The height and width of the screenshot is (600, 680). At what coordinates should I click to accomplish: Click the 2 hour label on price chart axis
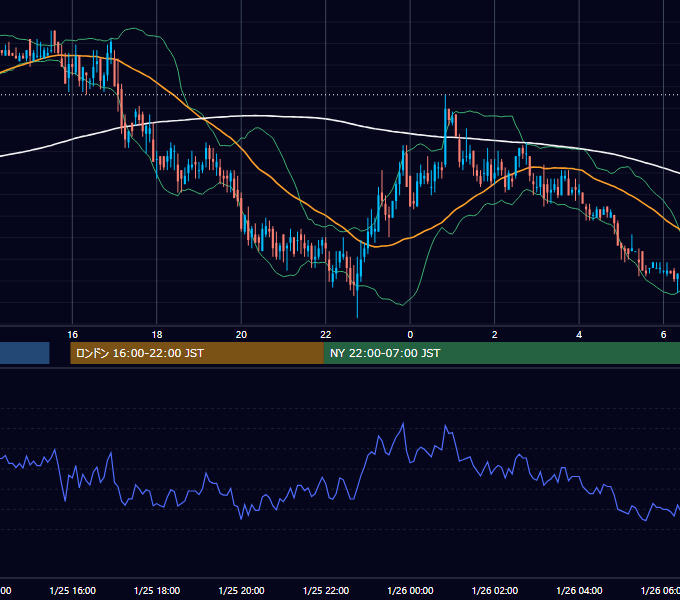(494, 335)
